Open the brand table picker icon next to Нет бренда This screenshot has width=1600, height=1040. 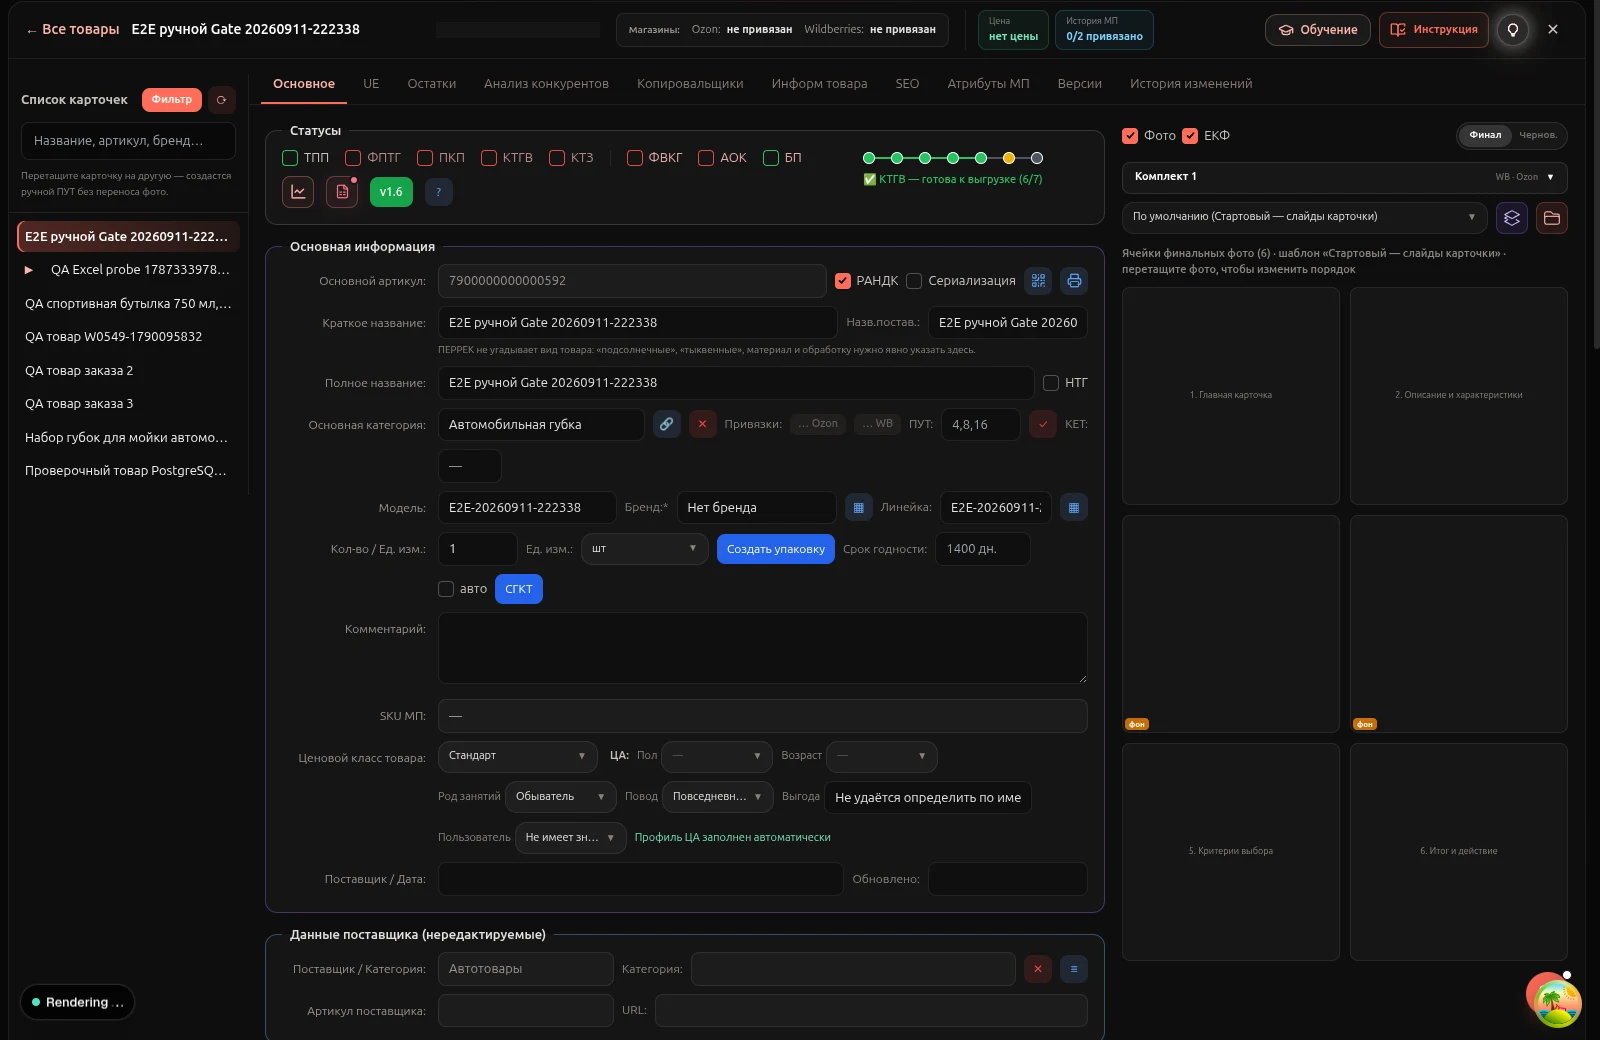tap(858, 508)
